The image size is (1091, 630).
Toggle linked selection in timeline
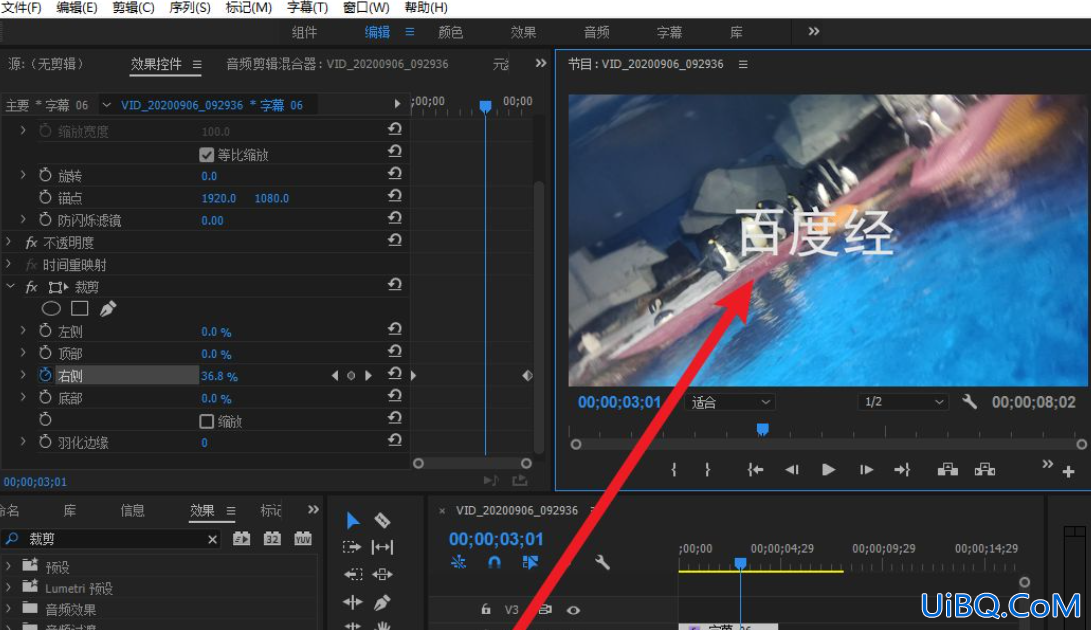pyautogui.click(x=529, y=562)
